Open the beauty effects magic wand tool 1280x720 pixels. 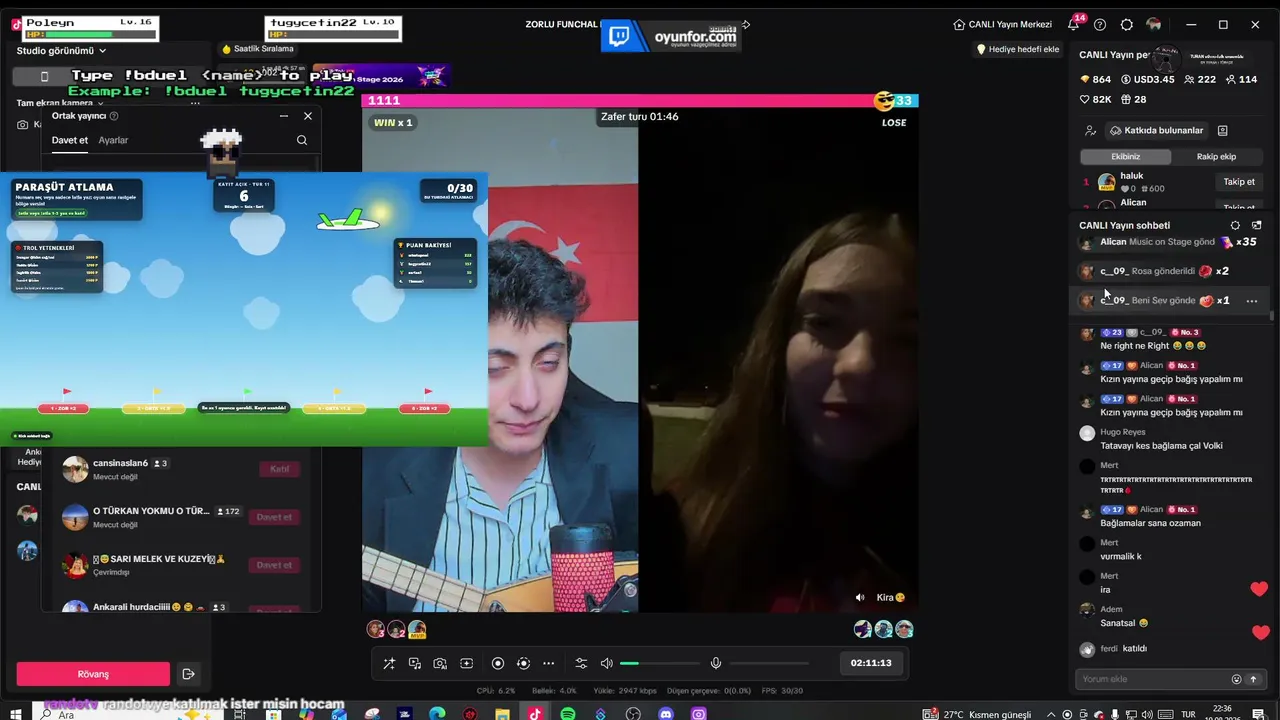click(389, 663)
